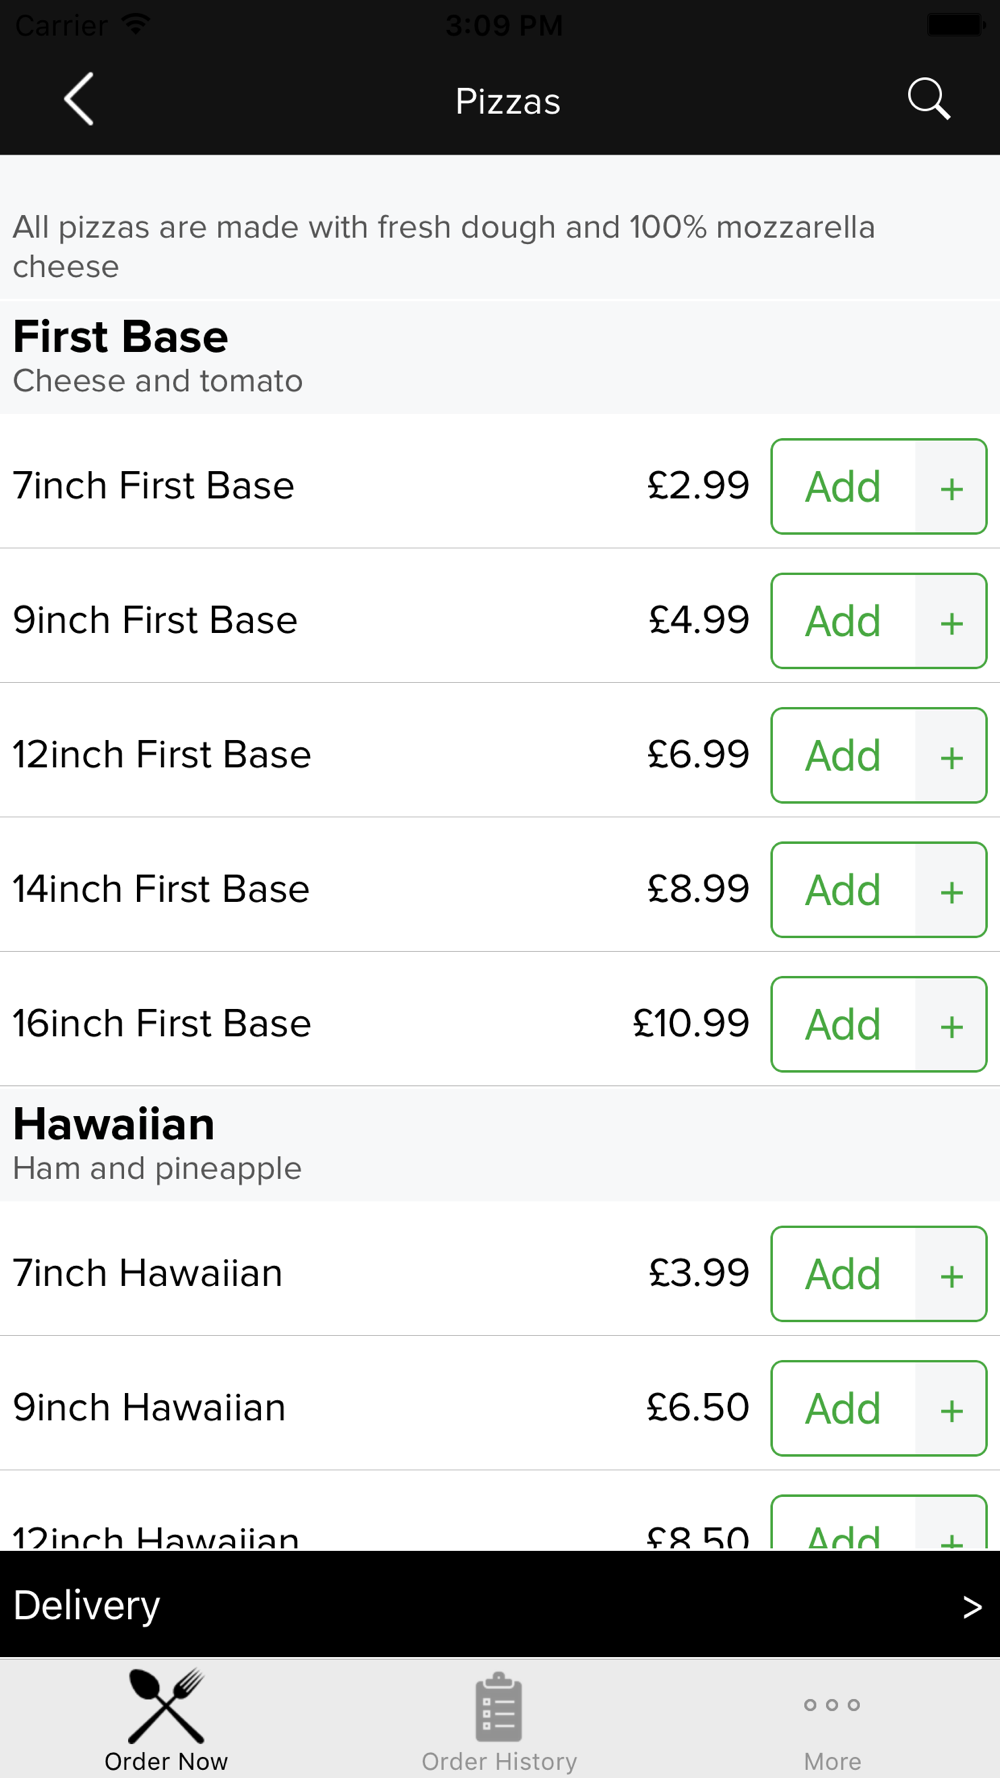The image size is (1000, 1778).
Task: Expand options with plus on 14inch First Base
Action: 952,890
